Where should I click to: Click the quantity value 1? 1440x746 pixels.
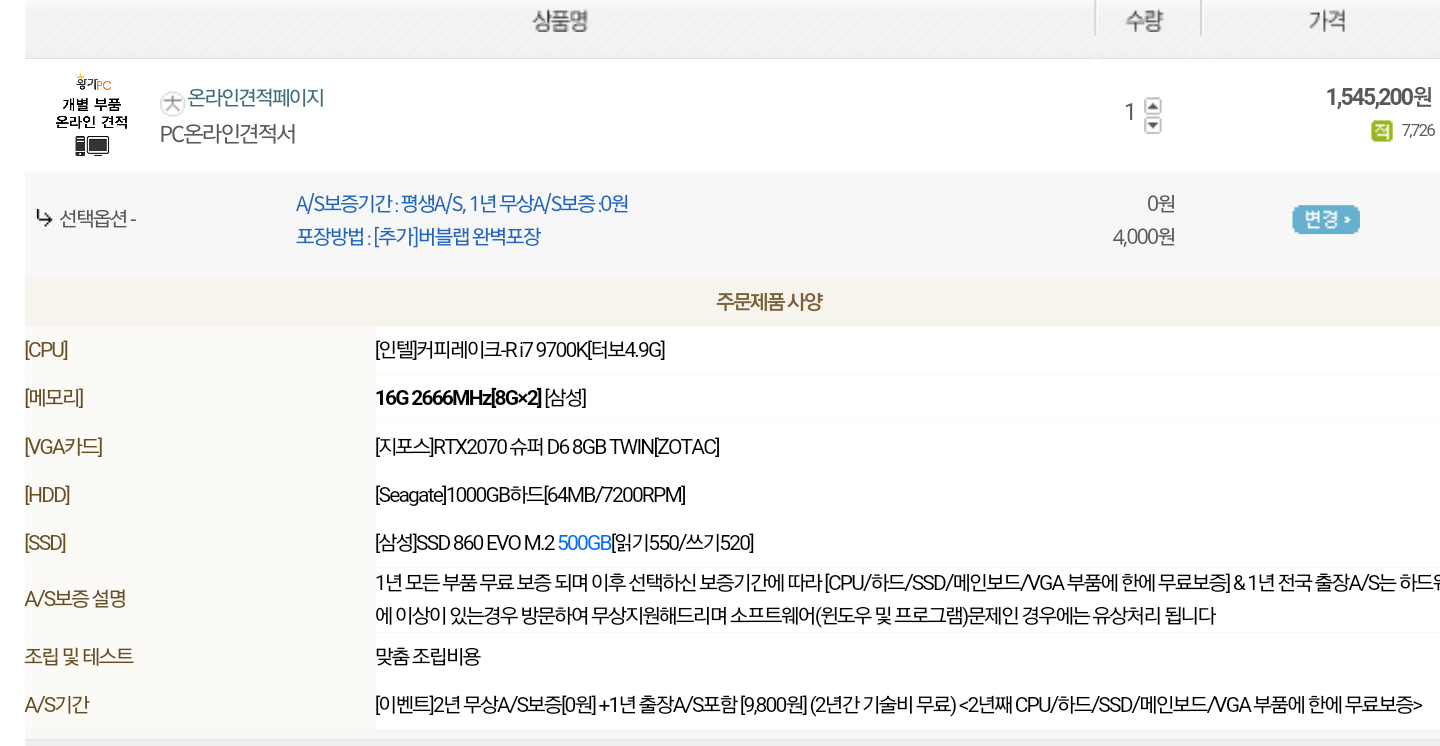click(x=1130, y=113)
